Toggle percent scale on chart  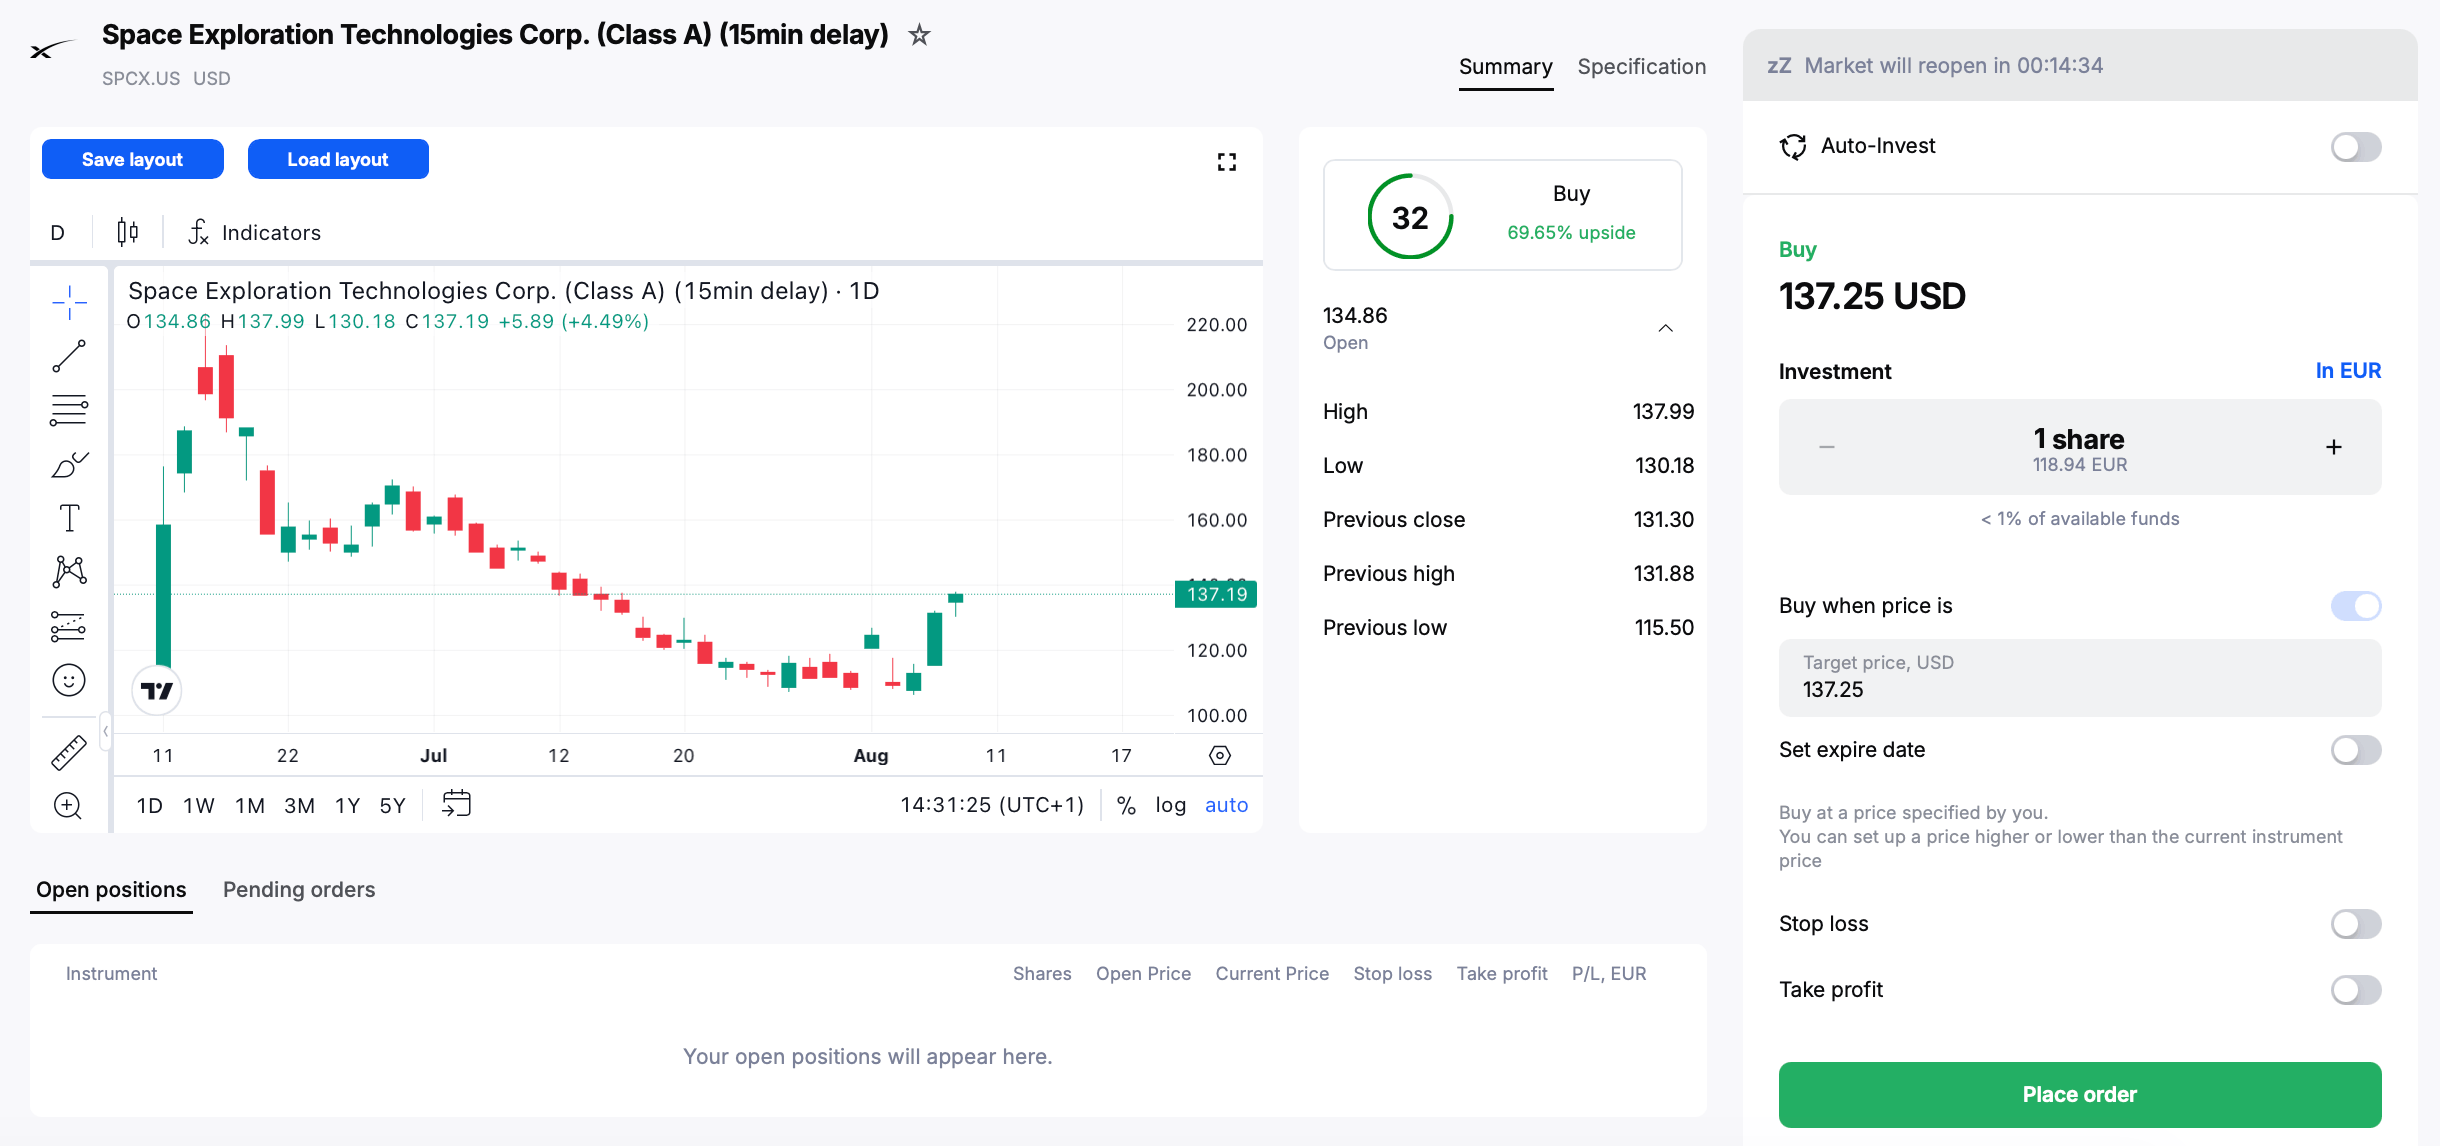click(x=1126, y=805)
